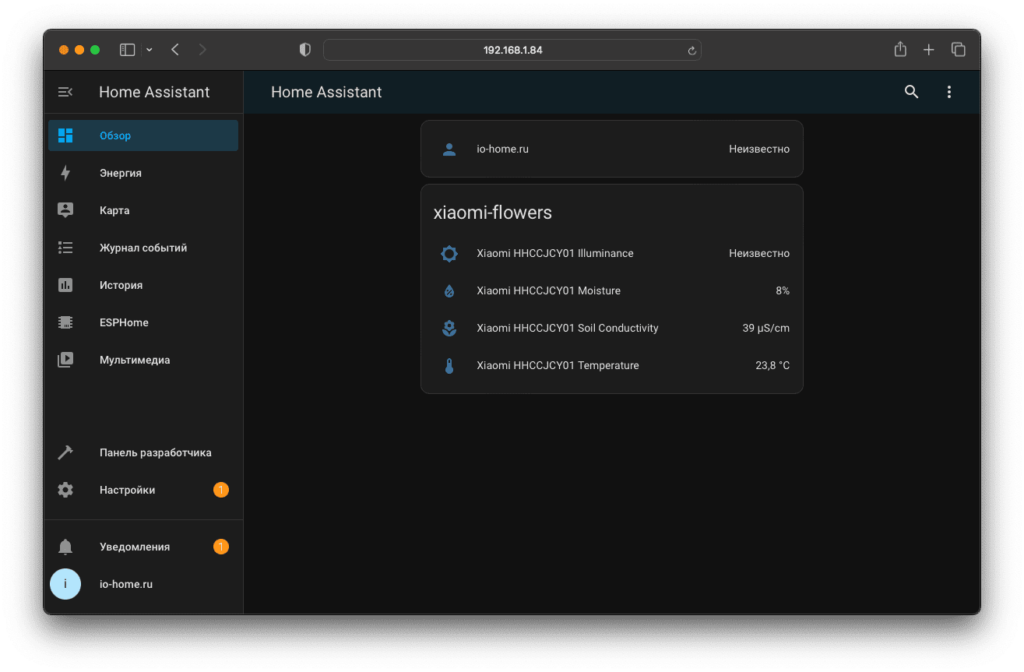The image size is (1024, 672).
Task: Open the io-home.ru user profile avatar
Action: (x=65, y=584)
